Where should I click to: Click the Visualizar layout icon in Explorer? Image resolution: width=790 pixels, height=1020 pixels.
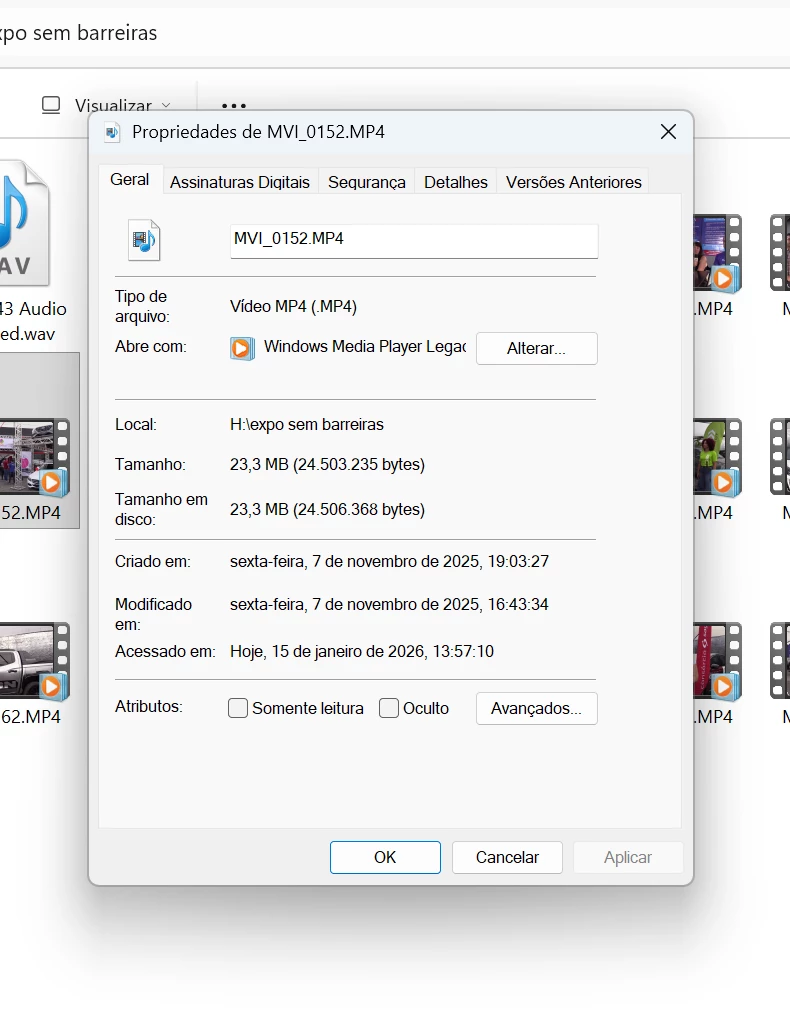51,105
